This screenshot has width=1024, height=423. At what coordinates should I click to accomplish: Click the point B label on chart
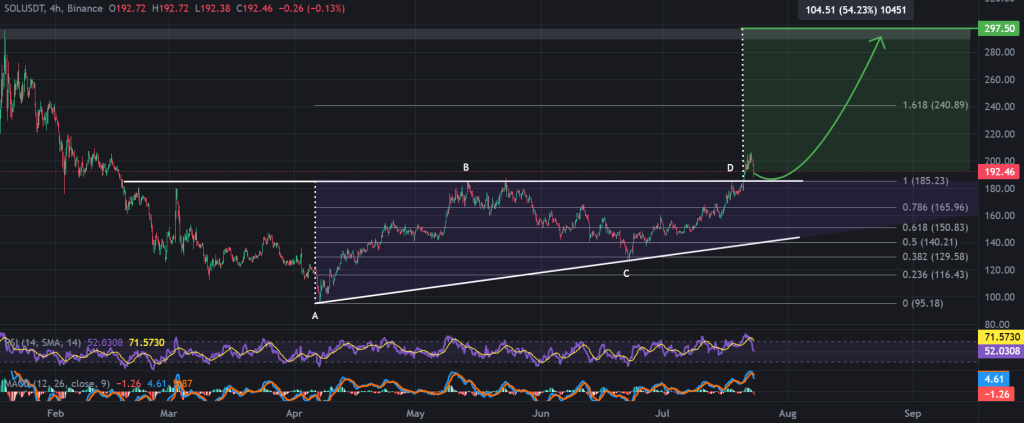click(465, 167)
